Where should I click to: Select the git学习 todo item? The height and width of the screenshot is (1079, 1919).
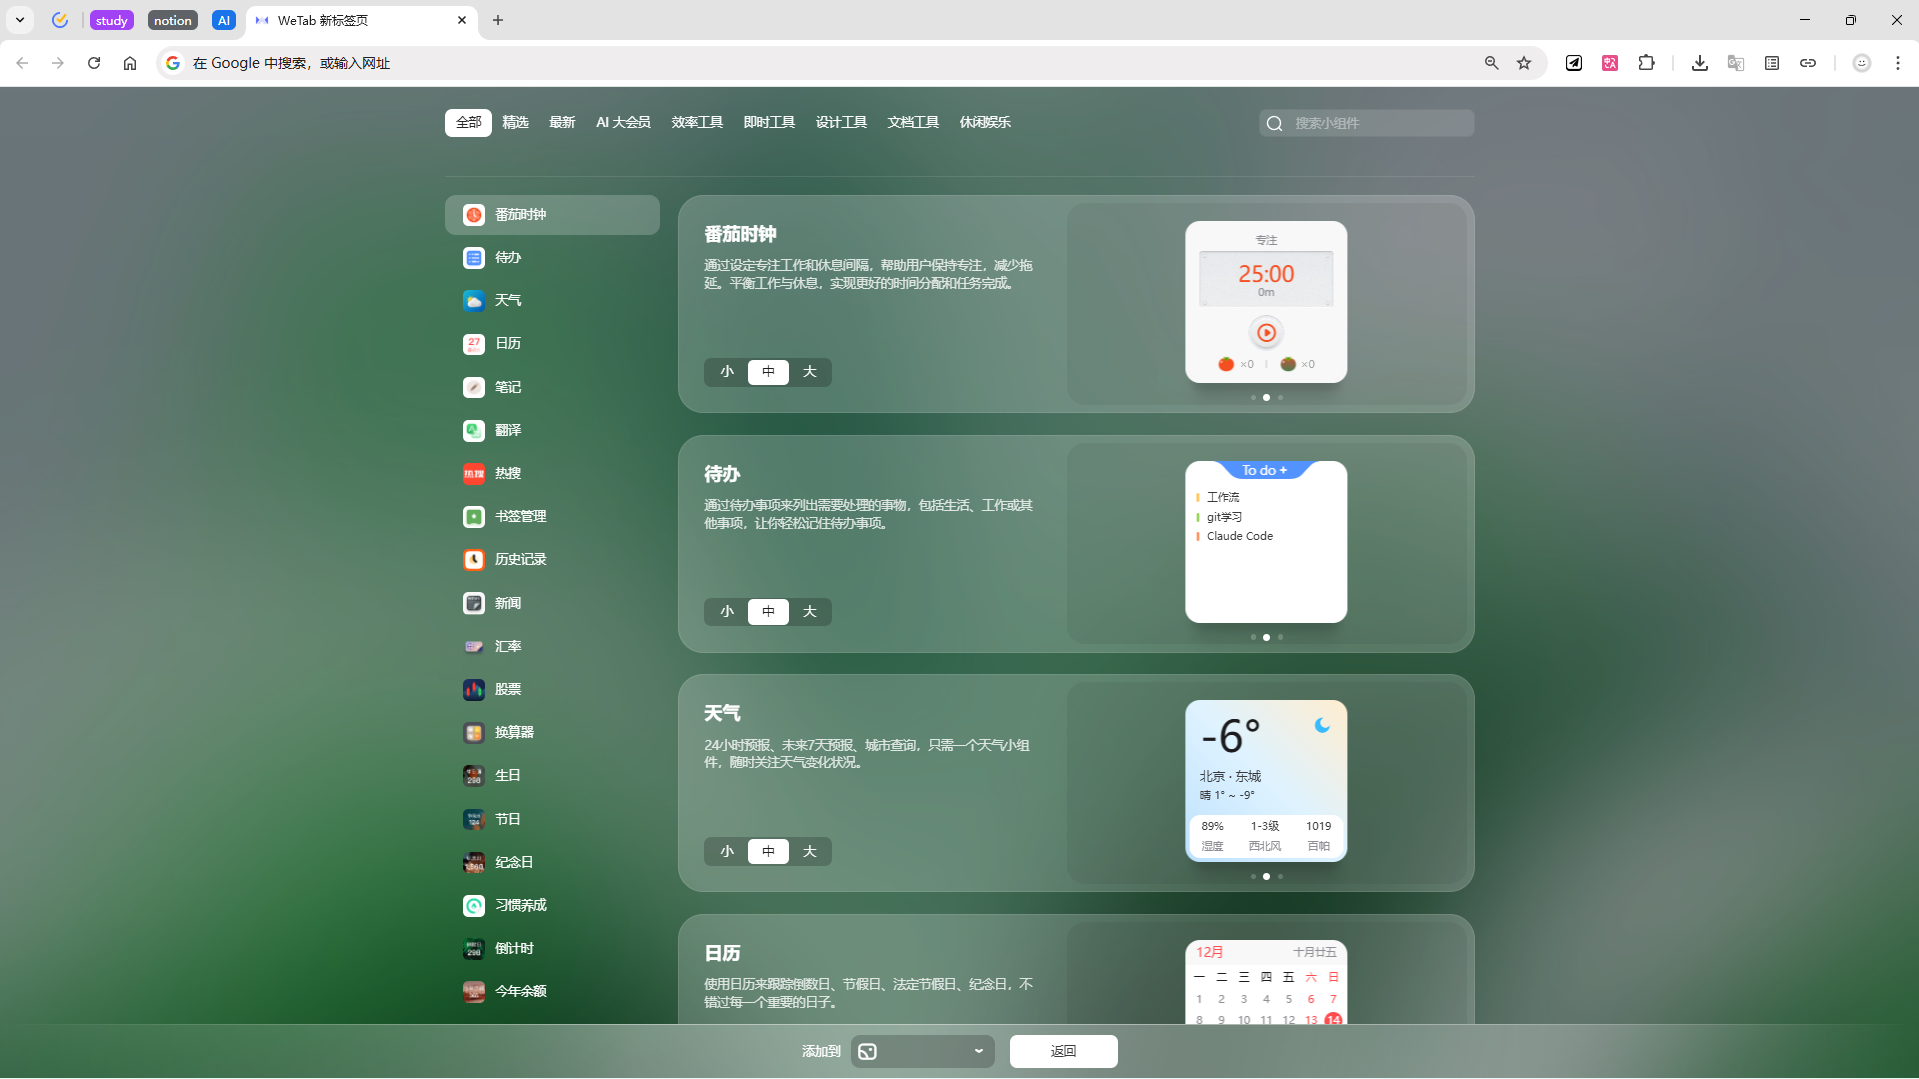pyautogui.click(x=1224, y=518)
